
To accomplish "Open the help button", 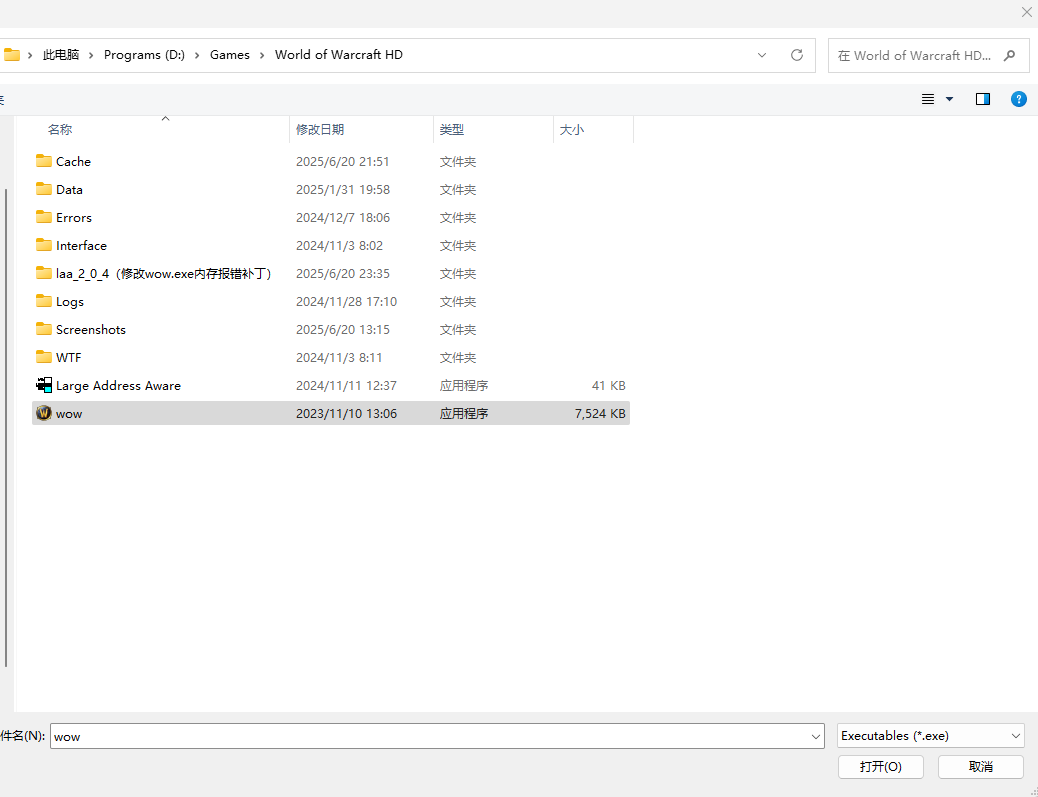I will click(x=1019, y=99).
